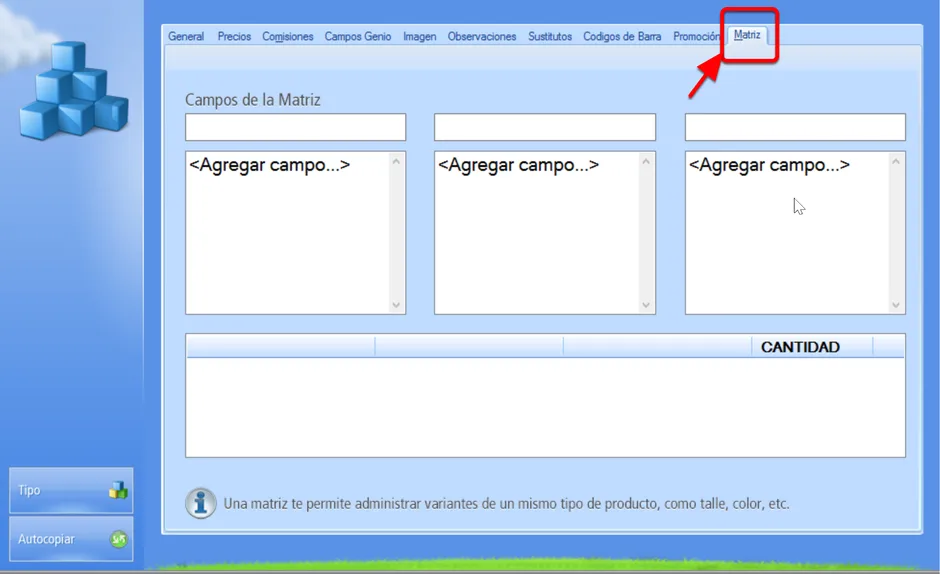940x574 pixels.
Task: Select <Agregar campo...> in the left list
Action: (x=270, y=165)
